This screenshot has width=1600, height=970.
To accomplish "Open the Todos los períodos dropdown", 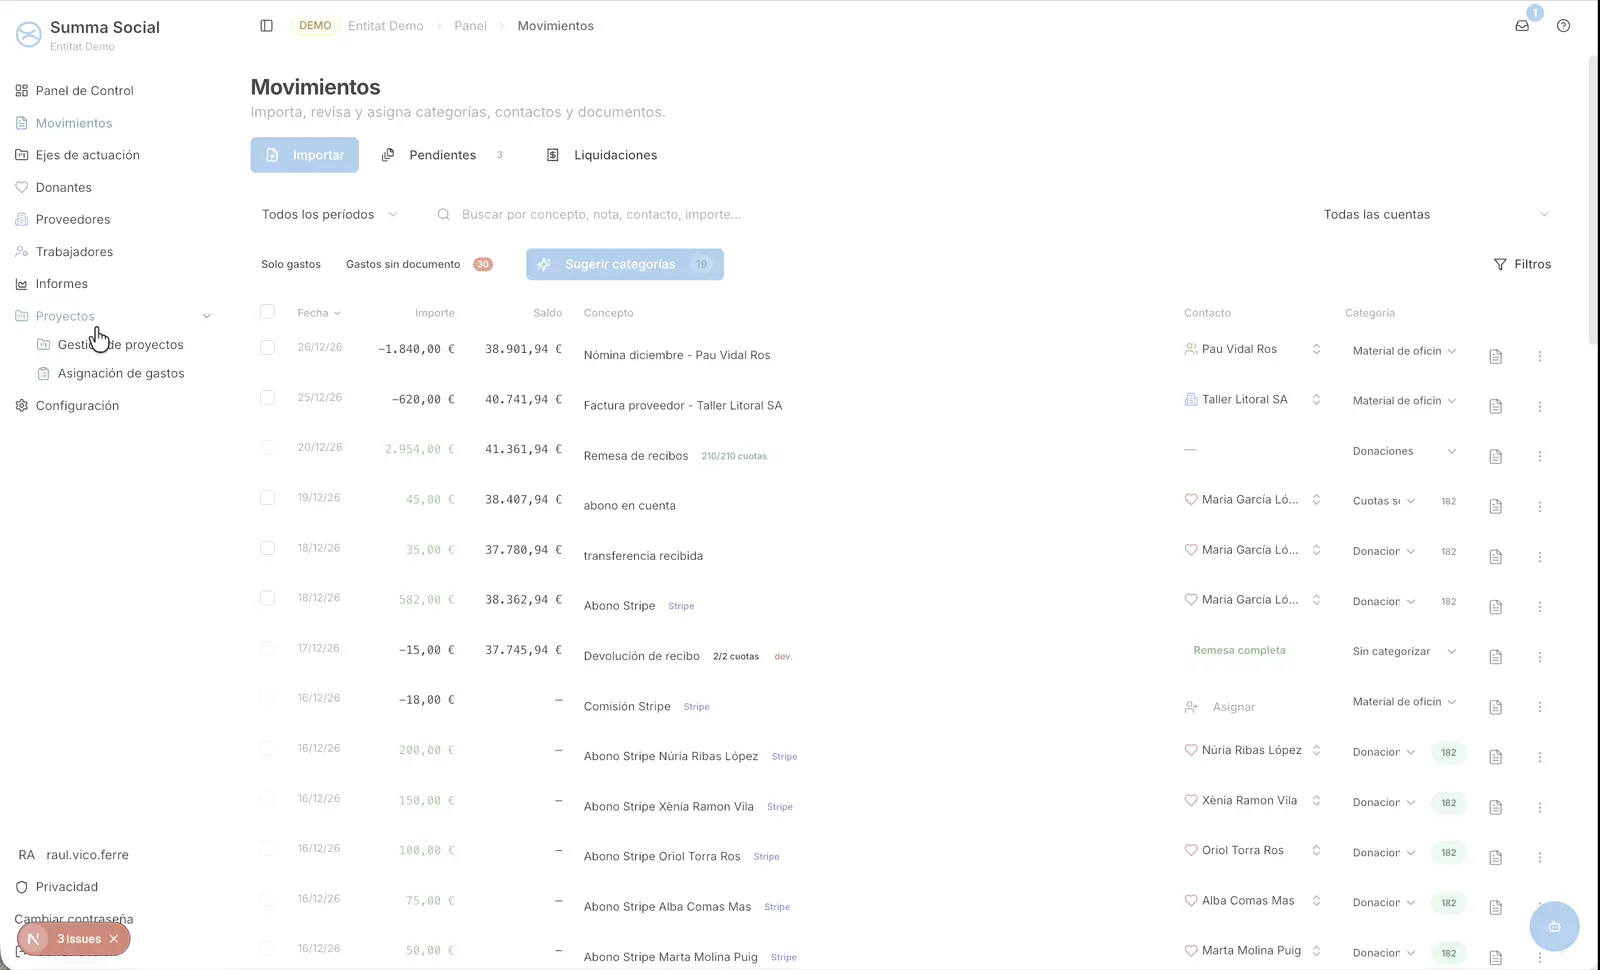I will [329, 215].
